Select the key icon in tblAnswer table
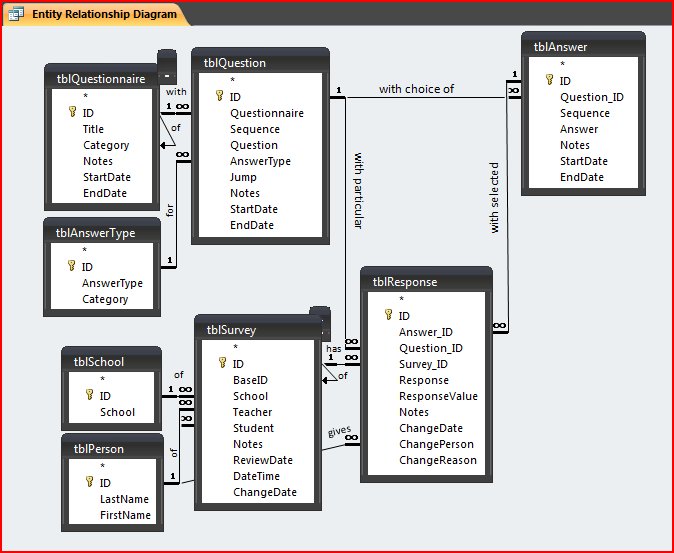674x553 pixels. pyautogui.click(x=549, y=81)
